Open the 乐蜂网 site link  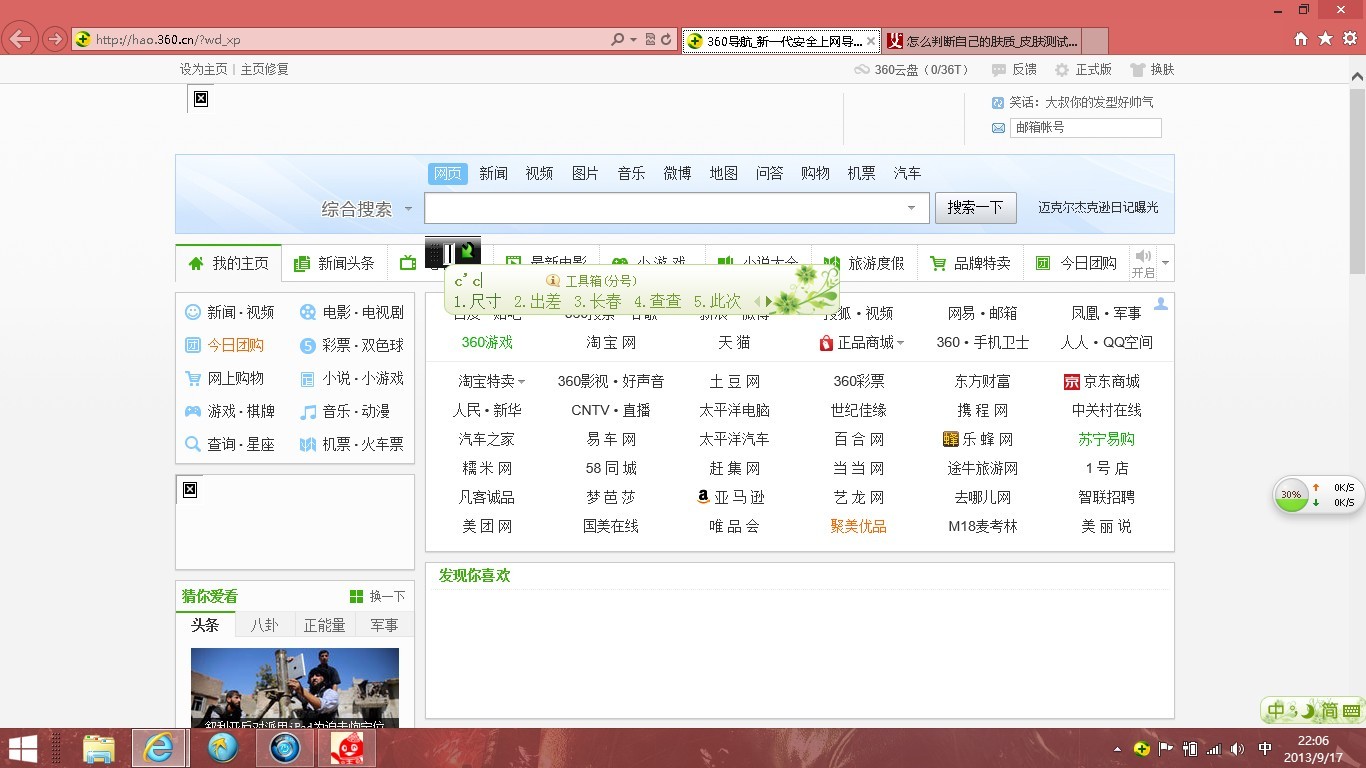click(x=978, y=439)
